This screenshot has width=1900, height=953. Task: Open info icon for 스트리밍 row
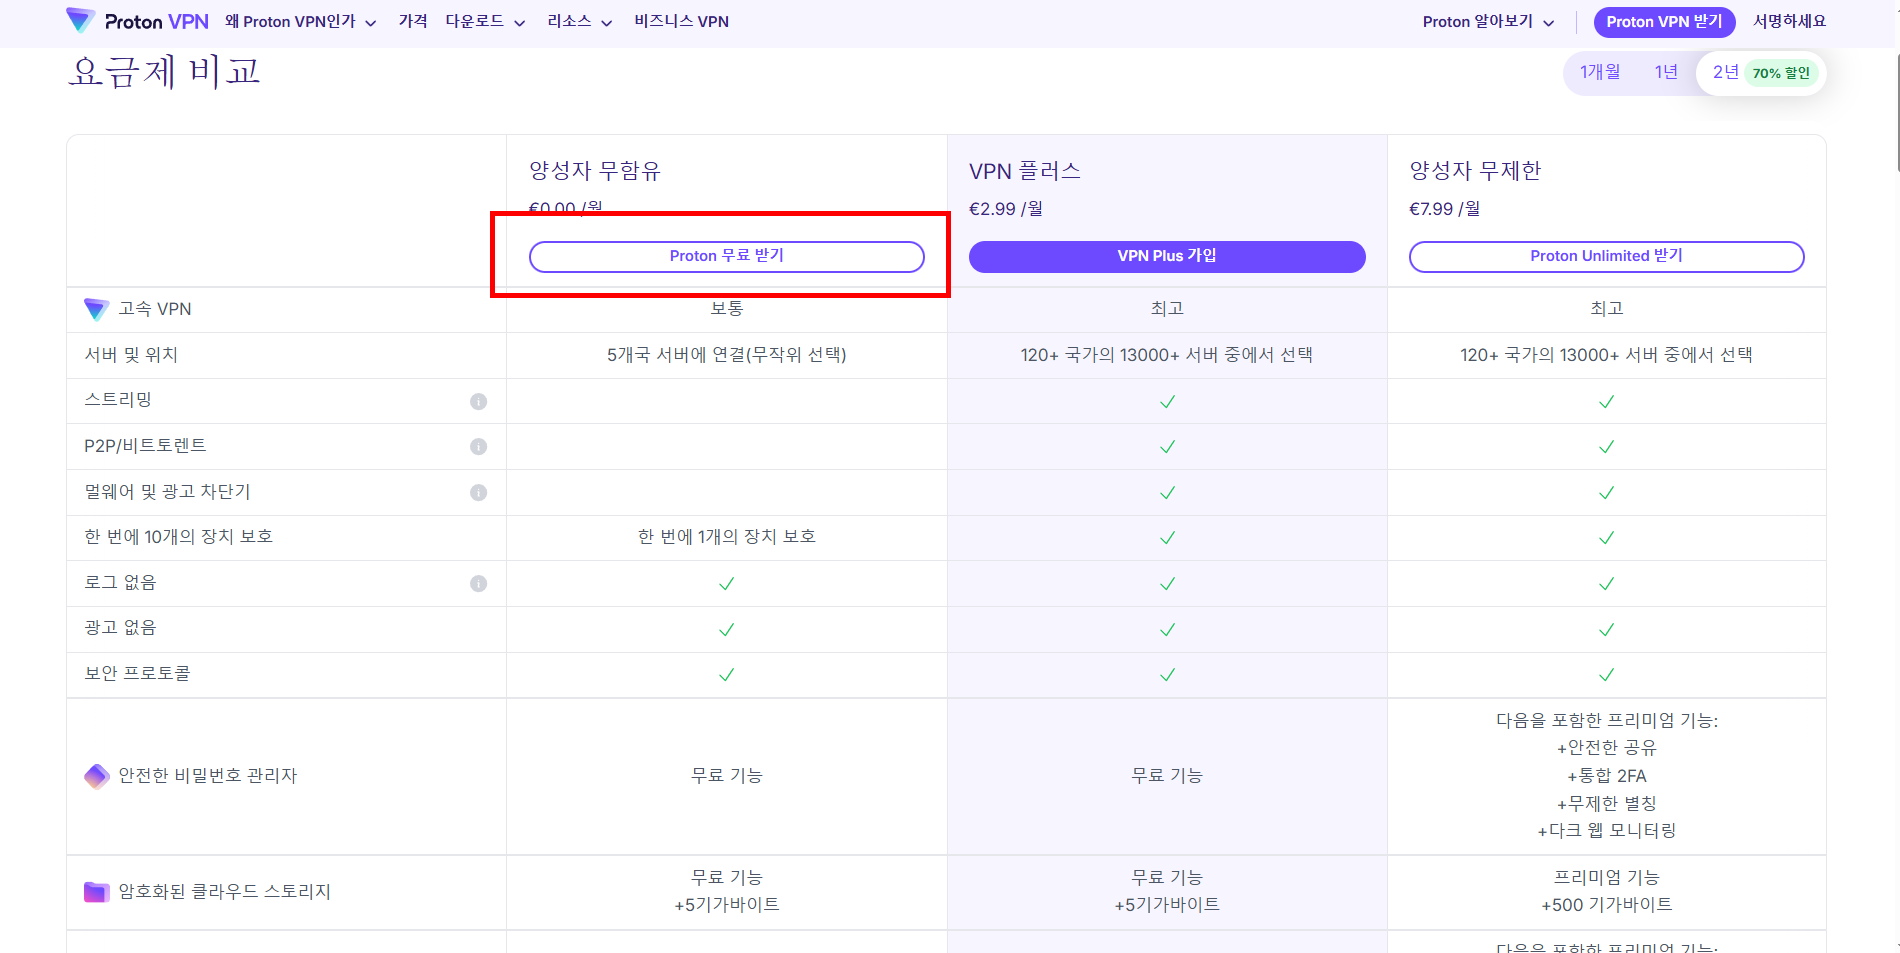479,401
